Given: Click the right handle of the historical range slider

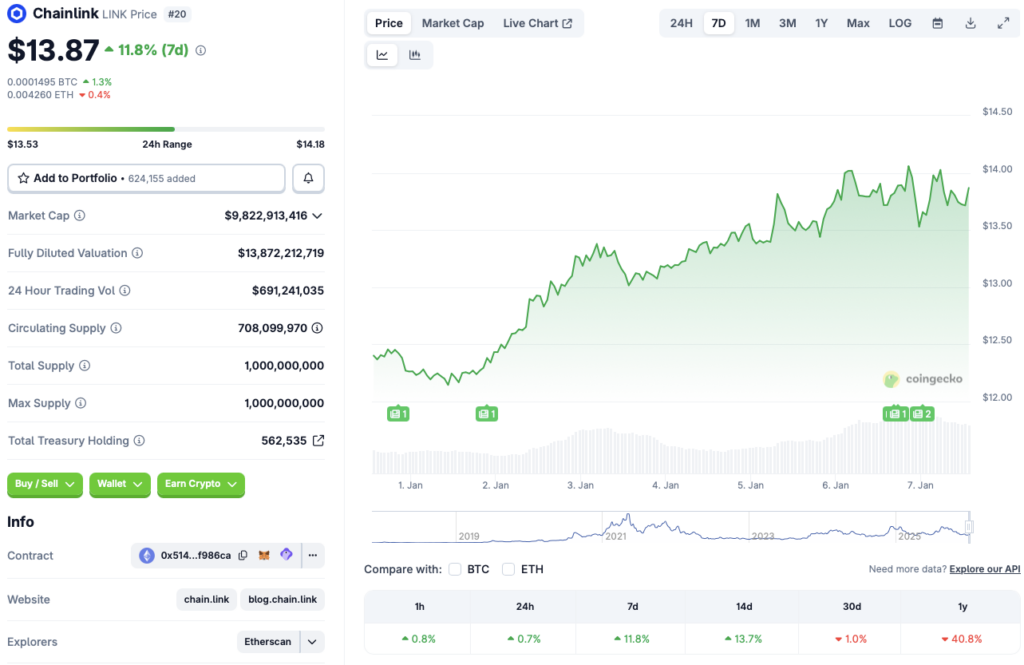Looking at the screenshot, I should point(968,526).
